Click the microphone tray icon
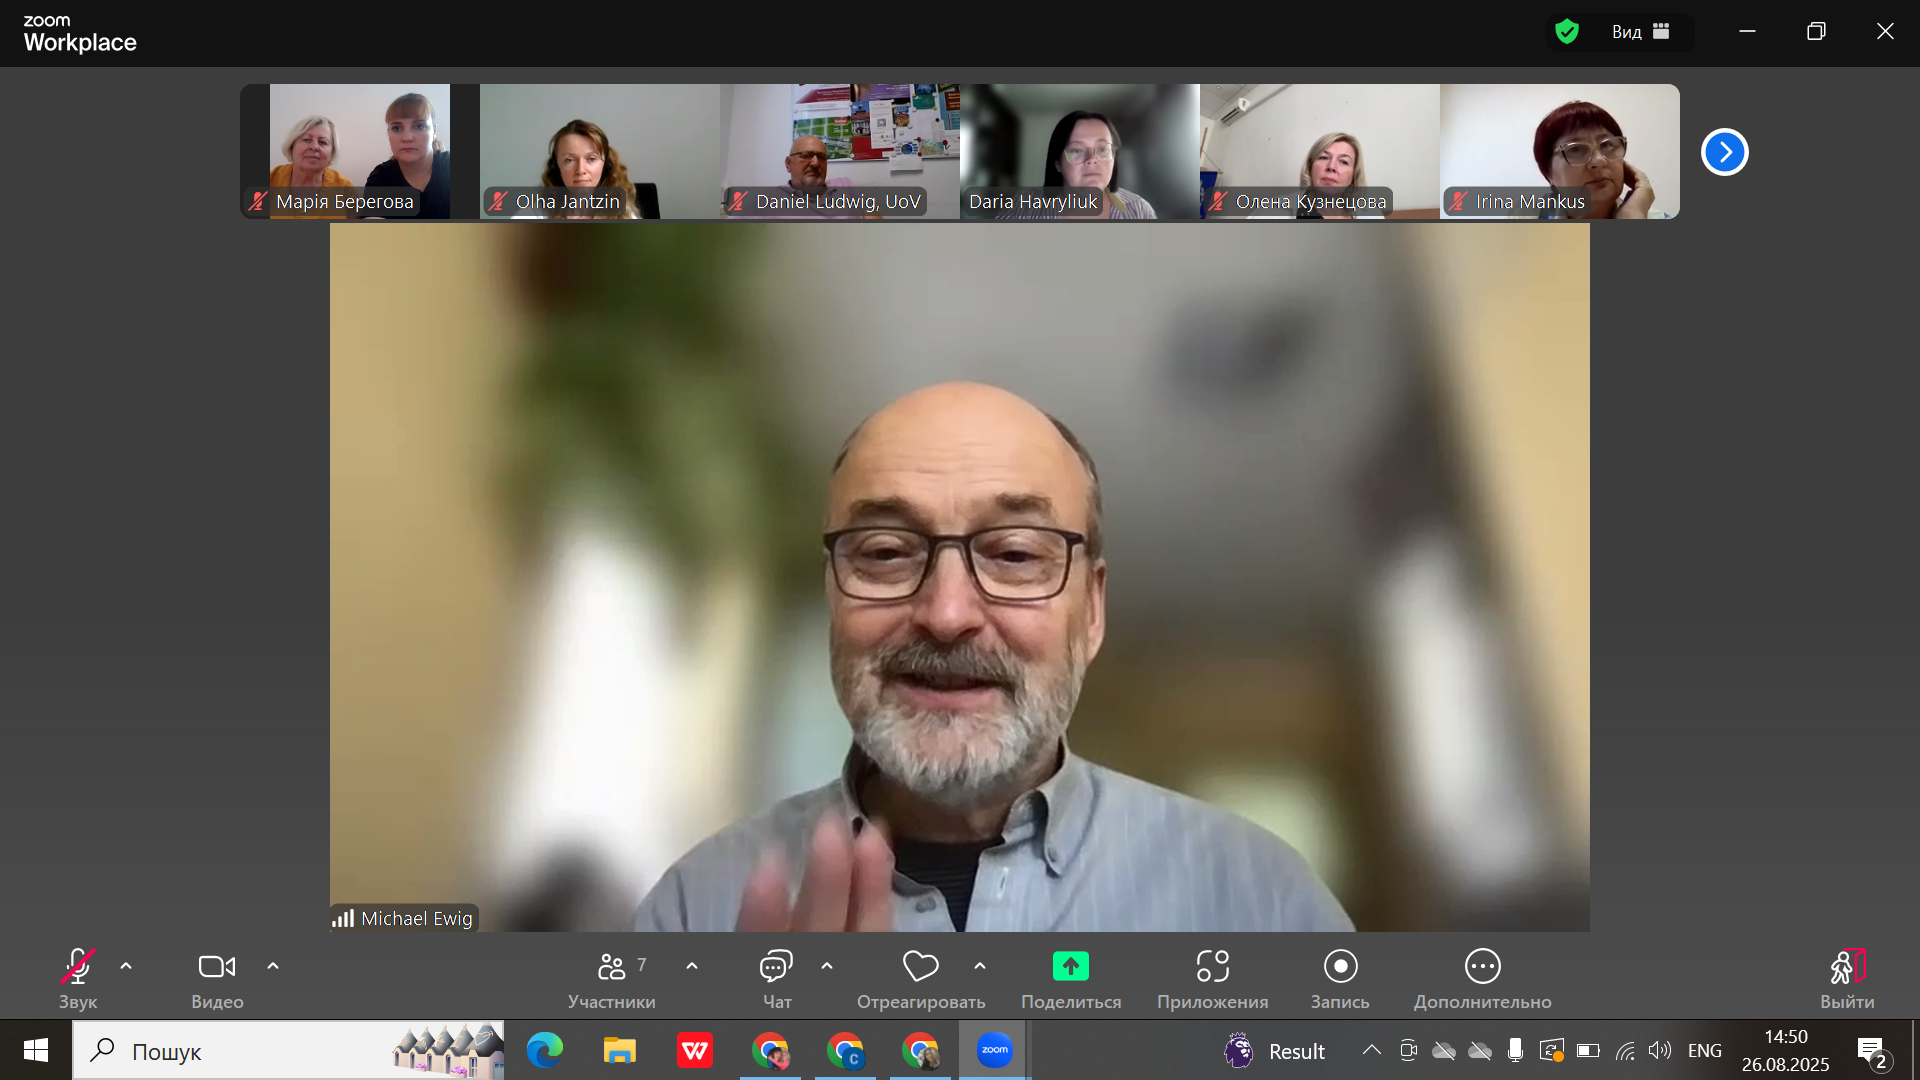1920x1080 pixels. [x=1516, y=1050]
